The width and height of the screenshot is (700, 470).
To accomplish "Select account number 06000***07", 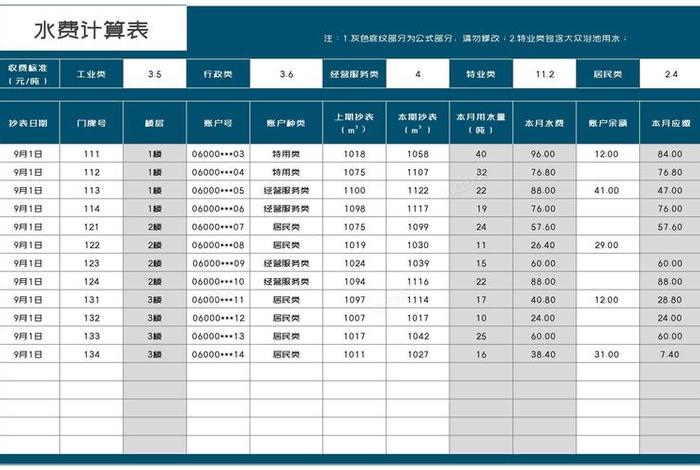I will click(218, 227).
